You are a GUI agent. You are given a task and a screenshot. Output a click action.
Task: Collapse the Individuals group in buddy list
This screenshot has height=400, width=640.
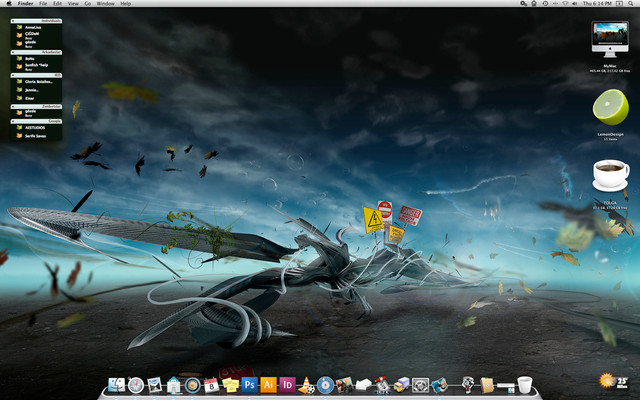pos(36,21)
